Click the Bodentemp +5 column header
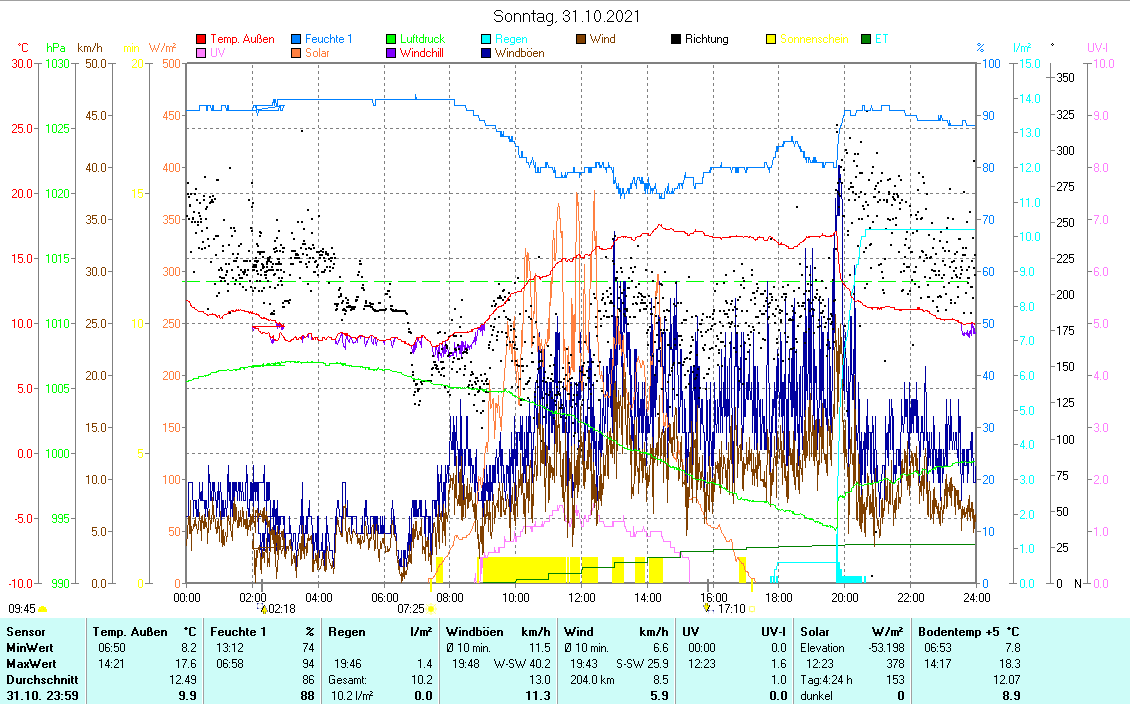This screenshot has height=704, width=1130. (x=970, y=632)
